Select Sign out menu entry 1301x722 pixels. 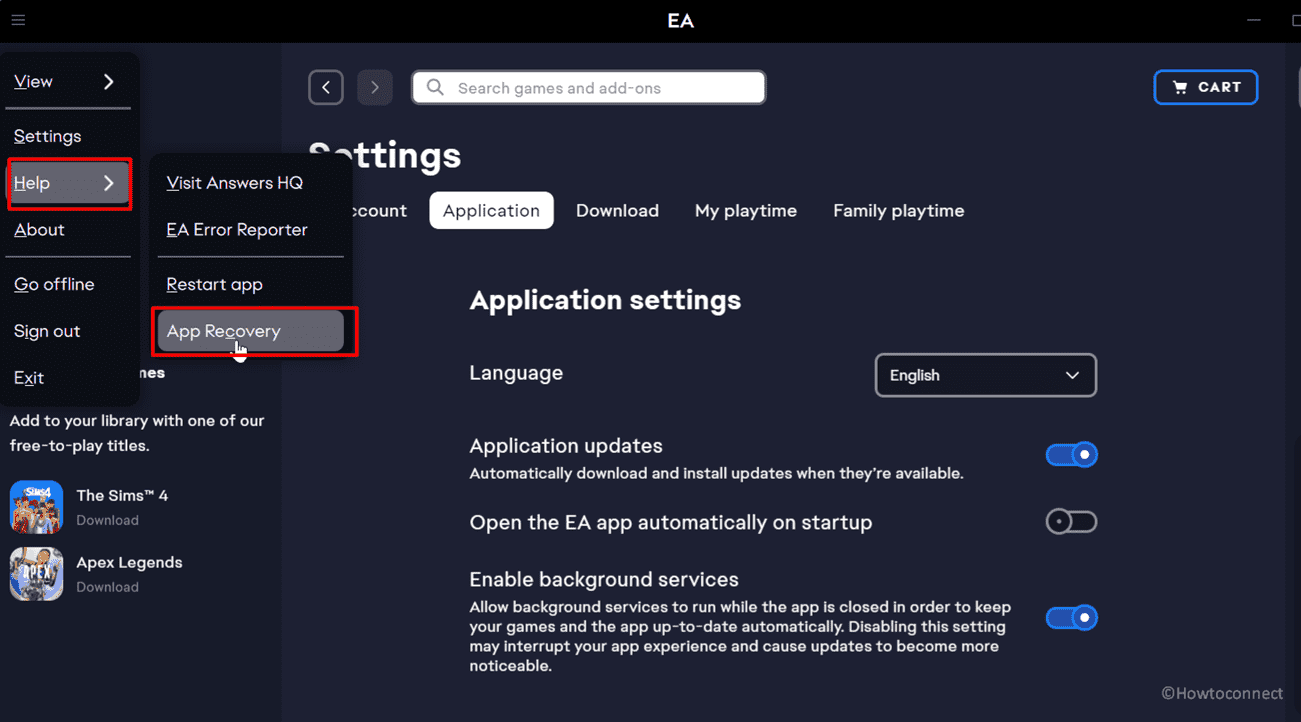click(47, 331)
